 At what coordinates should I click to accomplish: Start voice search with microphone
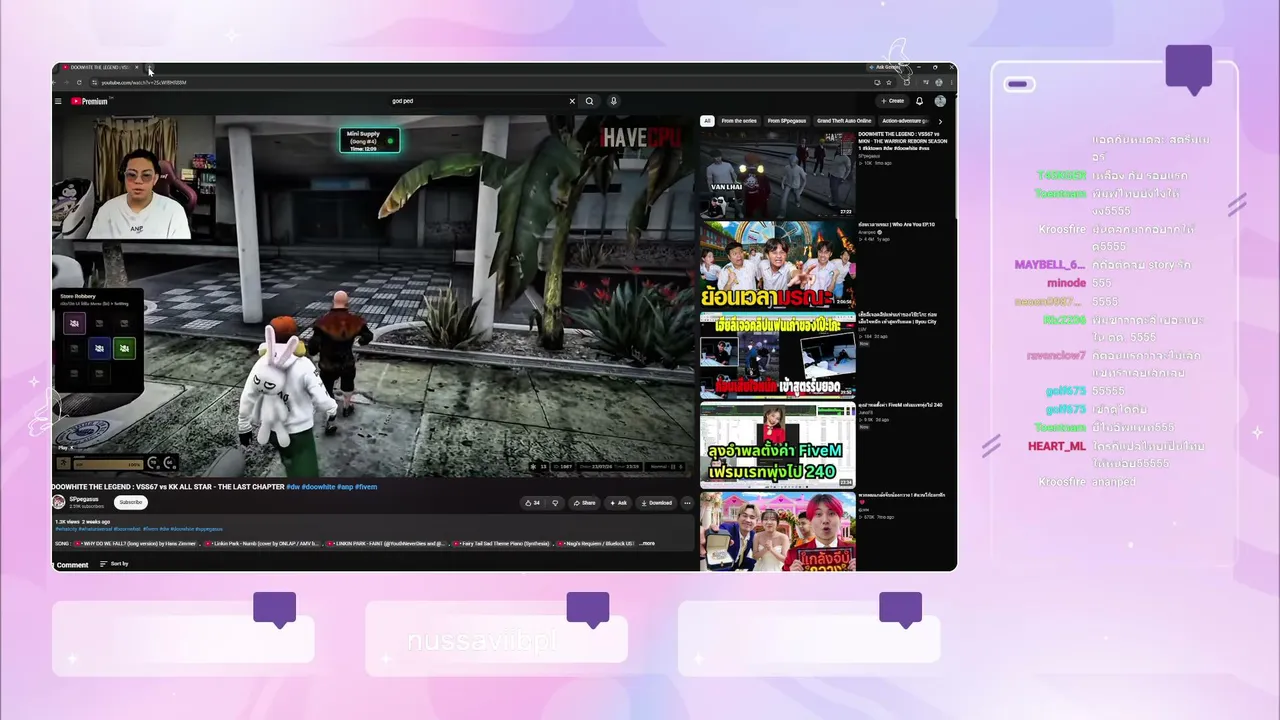pos(613,101)
